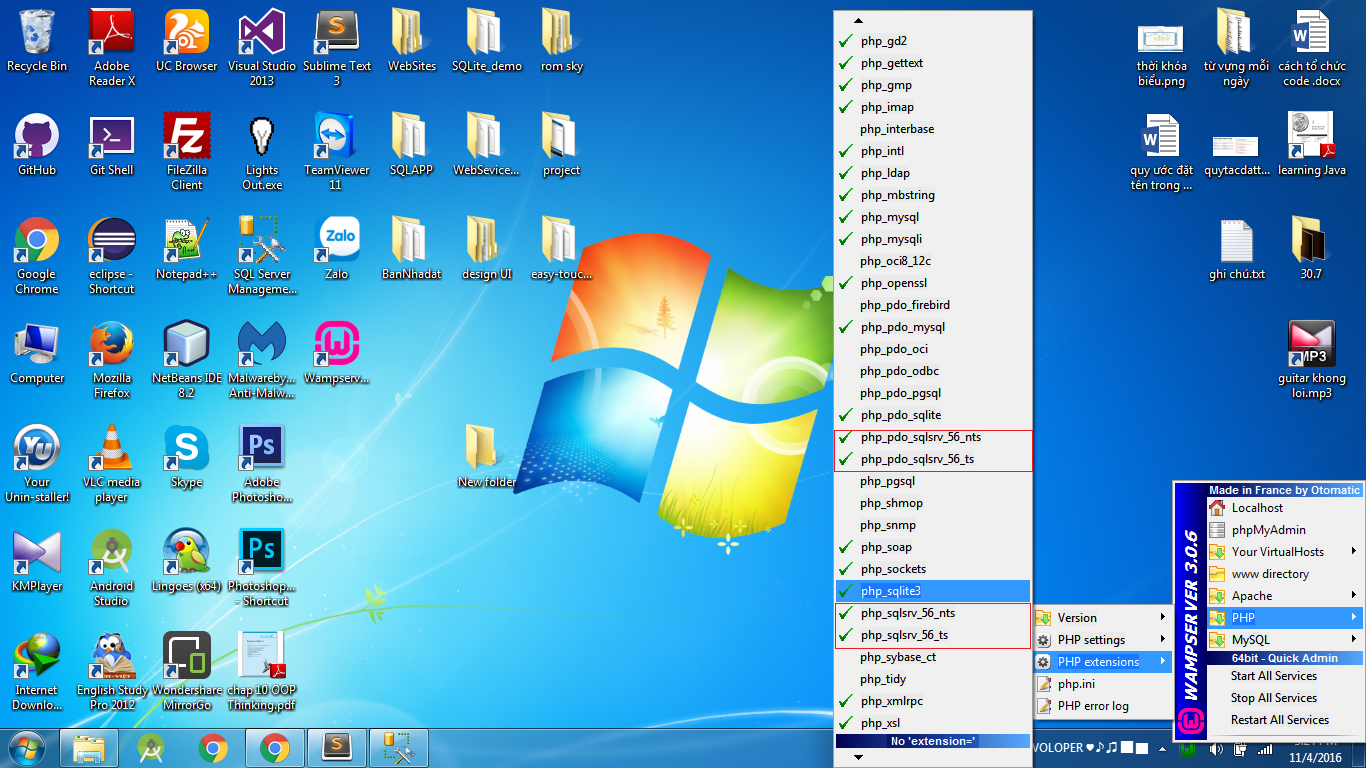The width and height of the screenshot is (1366, 773).
Task: Open the Android Studio desktop shortcut
Action: click(111, 568)
